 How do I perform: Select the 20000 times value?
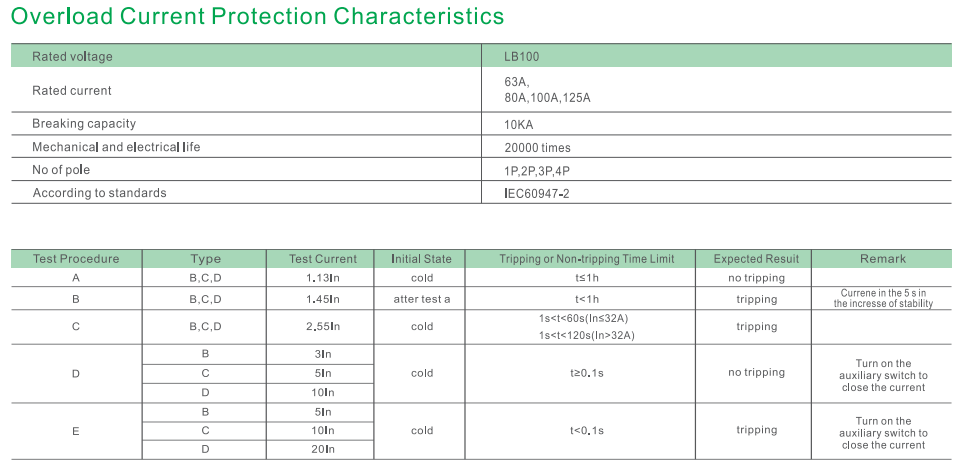click(x=538, y=148)
